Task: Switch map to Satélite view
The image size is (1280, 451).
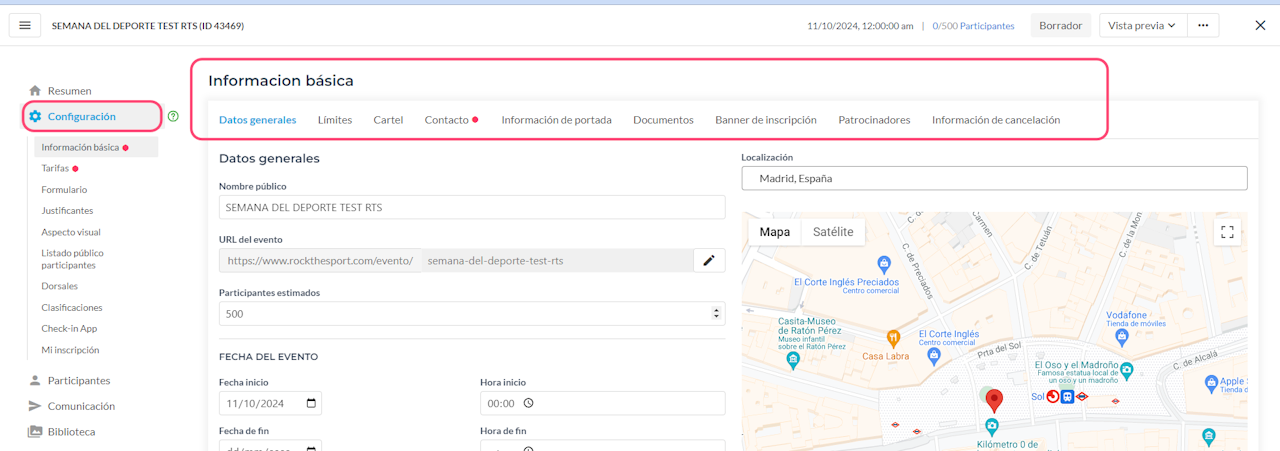Action: (833, 232)
